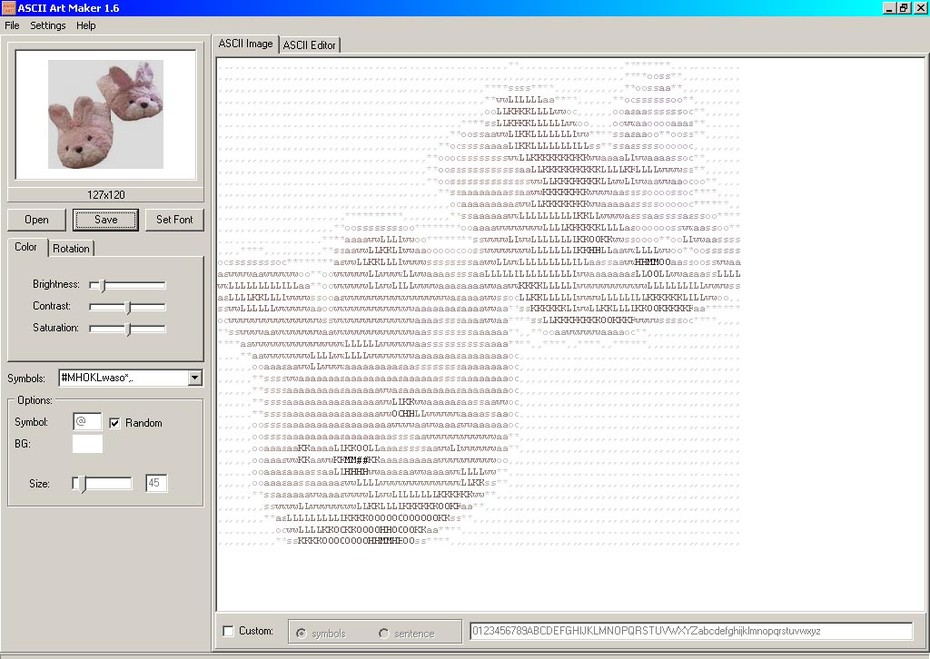Switch to the ASCII Image tab
The height and width of the screenshot is (659, 930).
(x=246, y=44)
